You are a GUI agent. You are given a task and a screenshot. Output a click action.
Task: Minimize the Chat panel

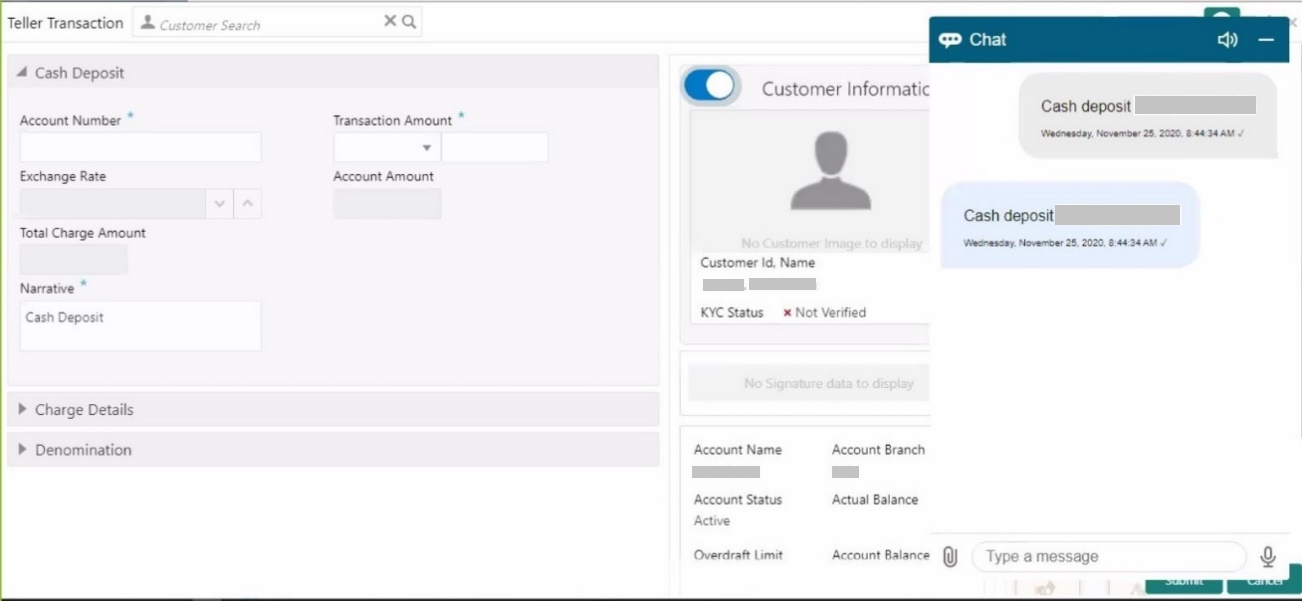point(1266,40)
